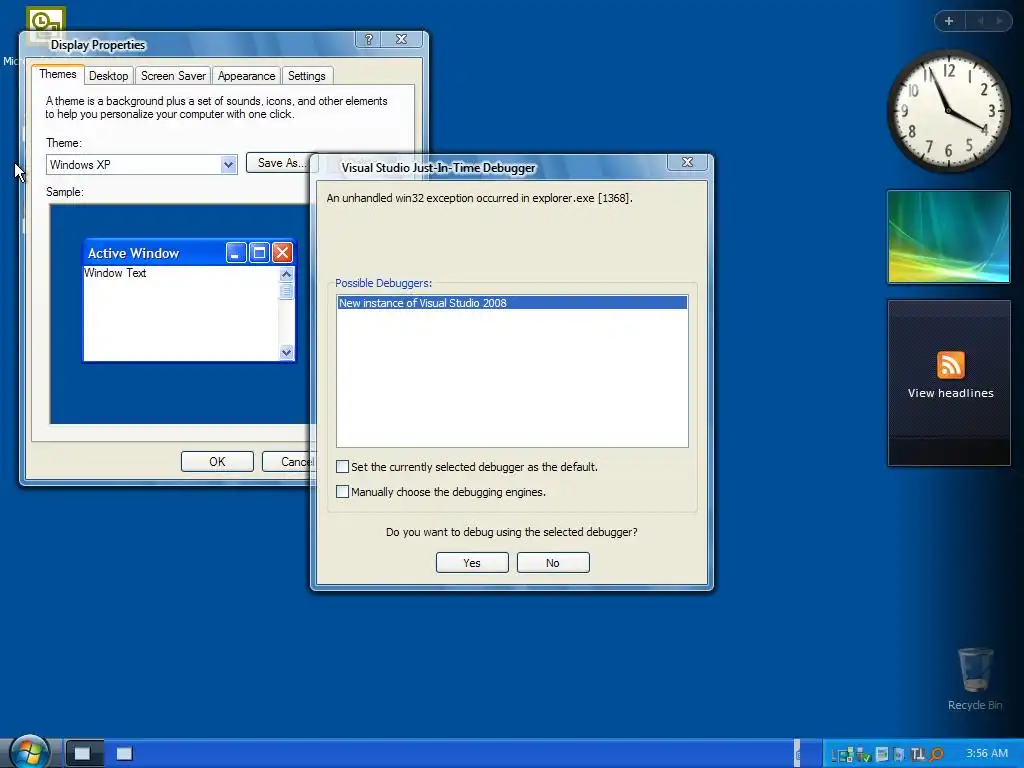Go to previous sidebar gadget page arrow
Image resolution: width=1024 pixels, height=768 pixels.
coord(980,22)
